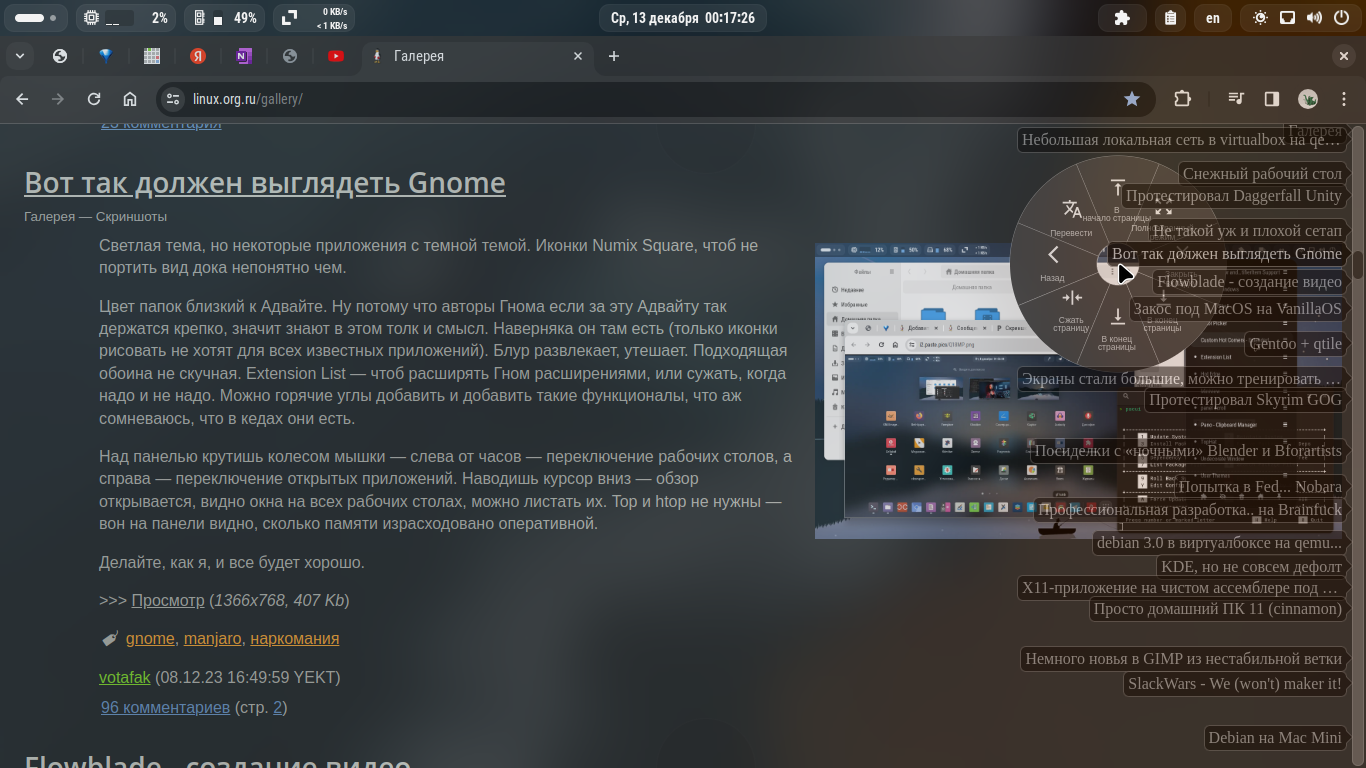Click the наркомания tag link
1366x768 pixels.
pyautogui.click(x=294, y=638)
